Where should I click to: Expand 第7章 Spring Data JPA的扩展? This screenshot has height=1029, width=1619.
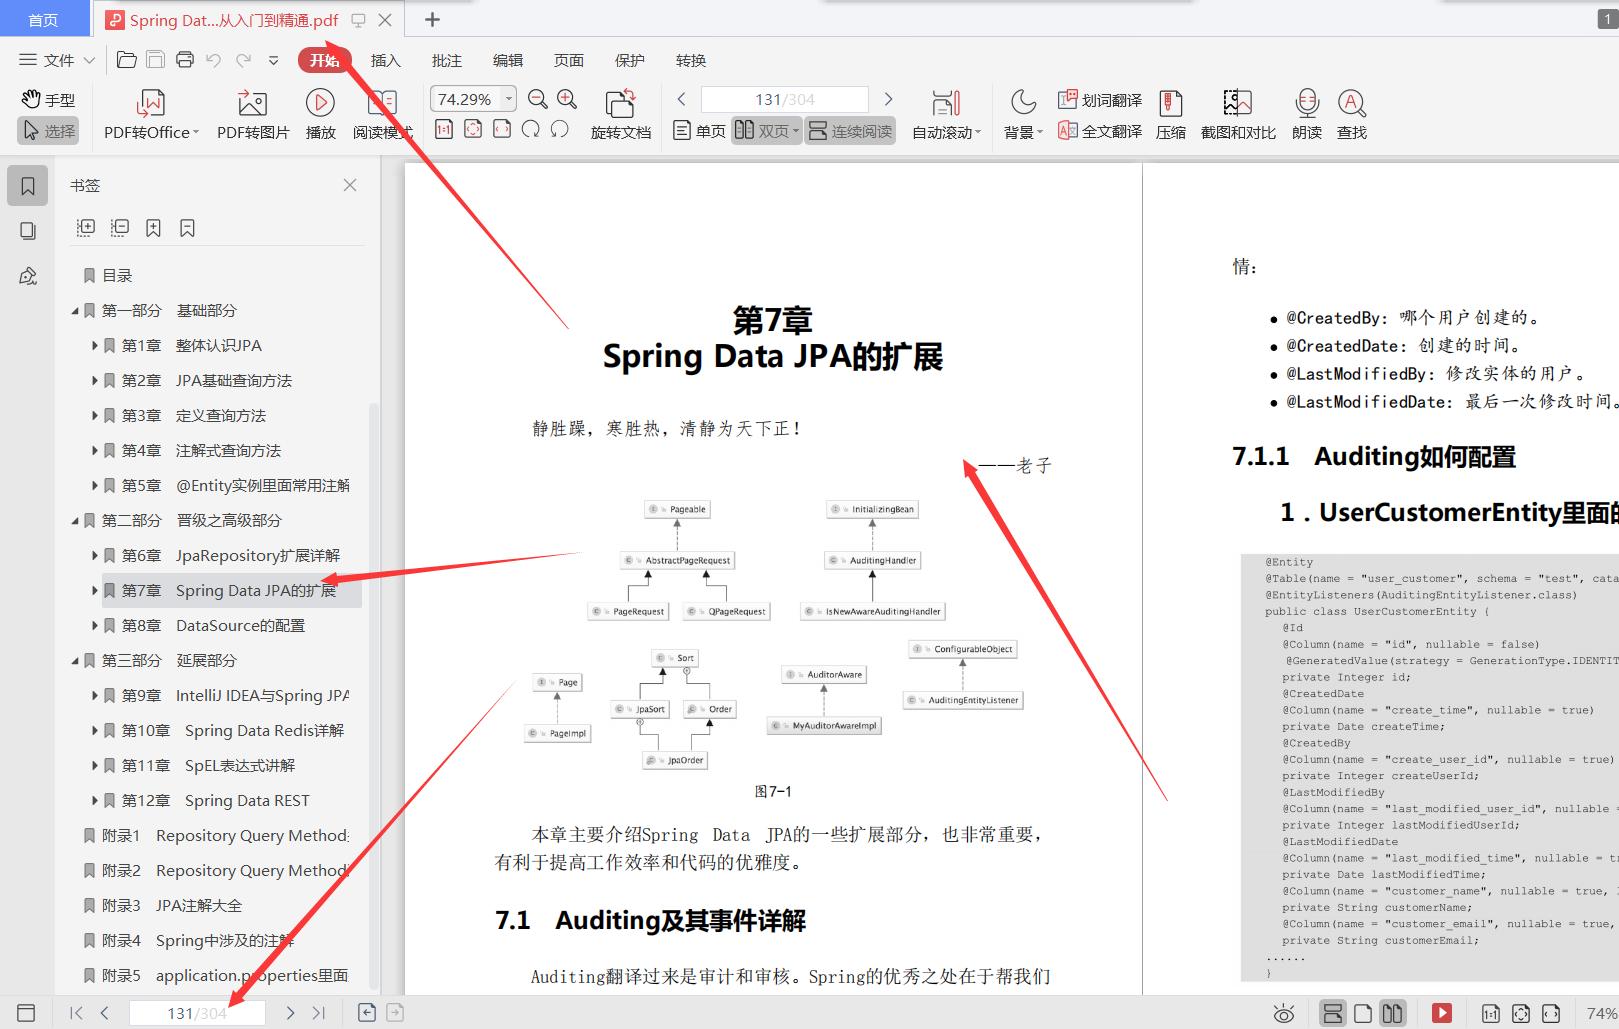click(x=95, y=591)
